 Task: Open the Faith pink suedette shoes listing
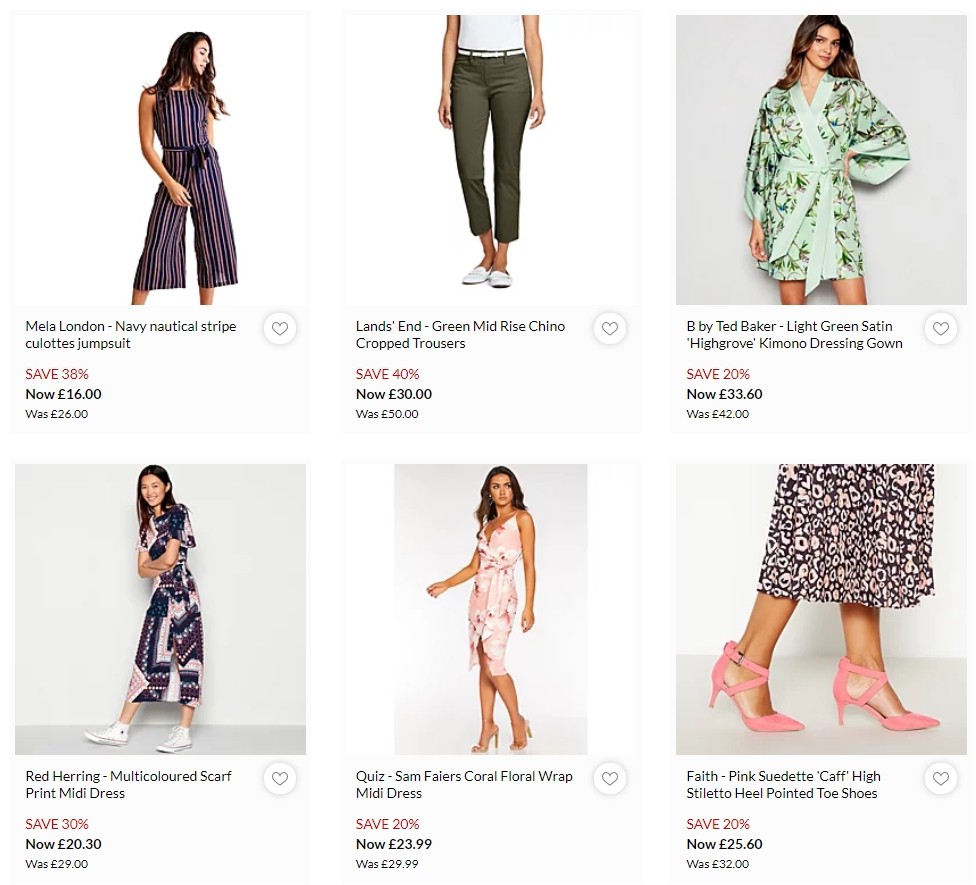tap(789, 784)
